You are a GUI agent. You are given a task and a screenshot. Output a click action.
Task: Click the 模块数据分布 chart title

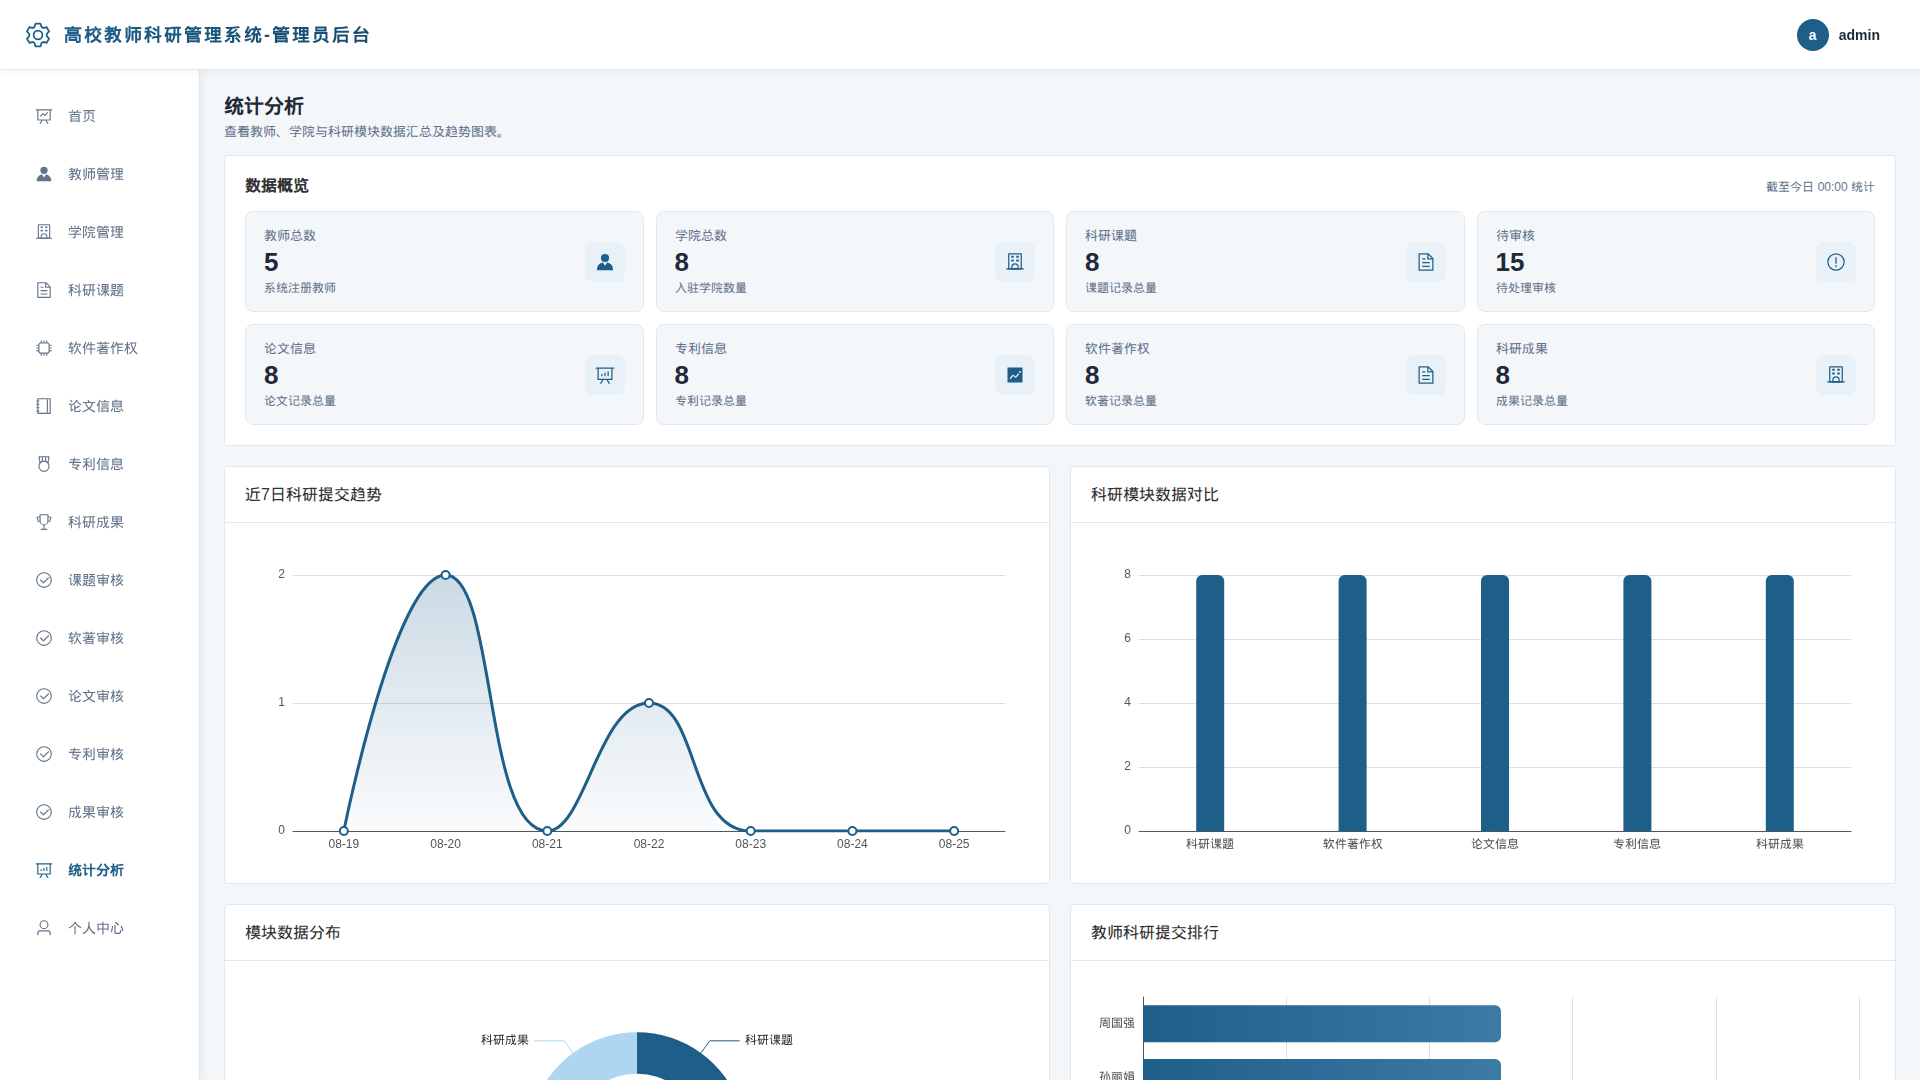pos(293,932)
